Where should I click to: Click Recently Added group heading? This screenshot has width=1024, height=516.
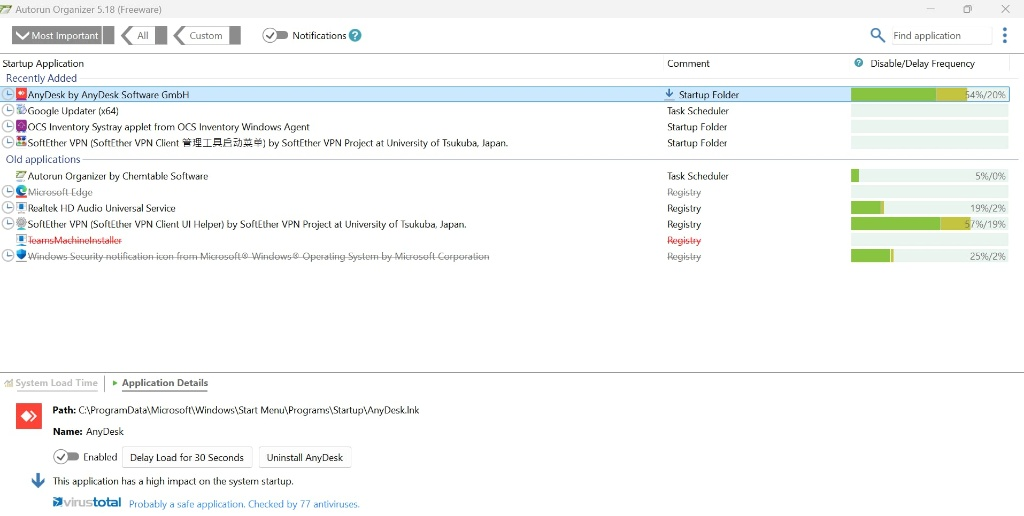tap(41, 78)
